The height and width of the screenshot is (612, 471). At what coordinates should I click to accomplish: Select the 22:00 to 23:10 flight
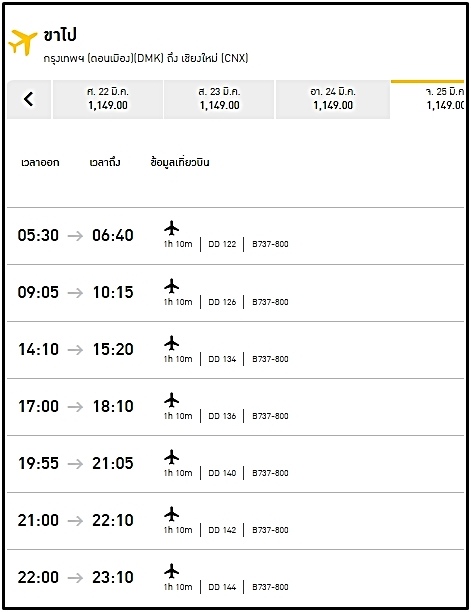point(235,578)
